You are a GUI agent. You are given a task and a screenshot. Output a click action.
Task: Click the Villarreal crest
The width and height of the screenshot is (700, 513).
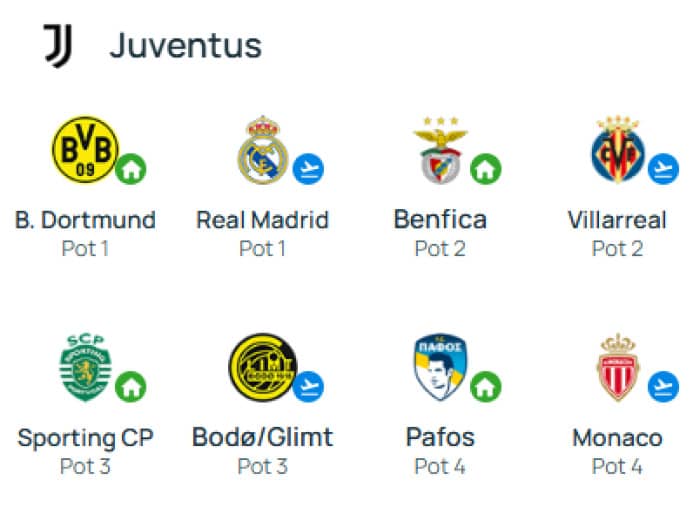click(617, 150)
